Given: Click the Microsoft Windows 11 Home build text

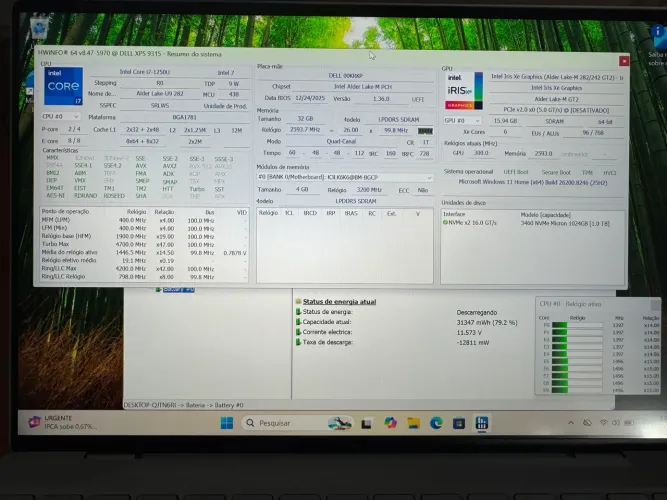Looking at the screenshot, I should pos(533,182).
